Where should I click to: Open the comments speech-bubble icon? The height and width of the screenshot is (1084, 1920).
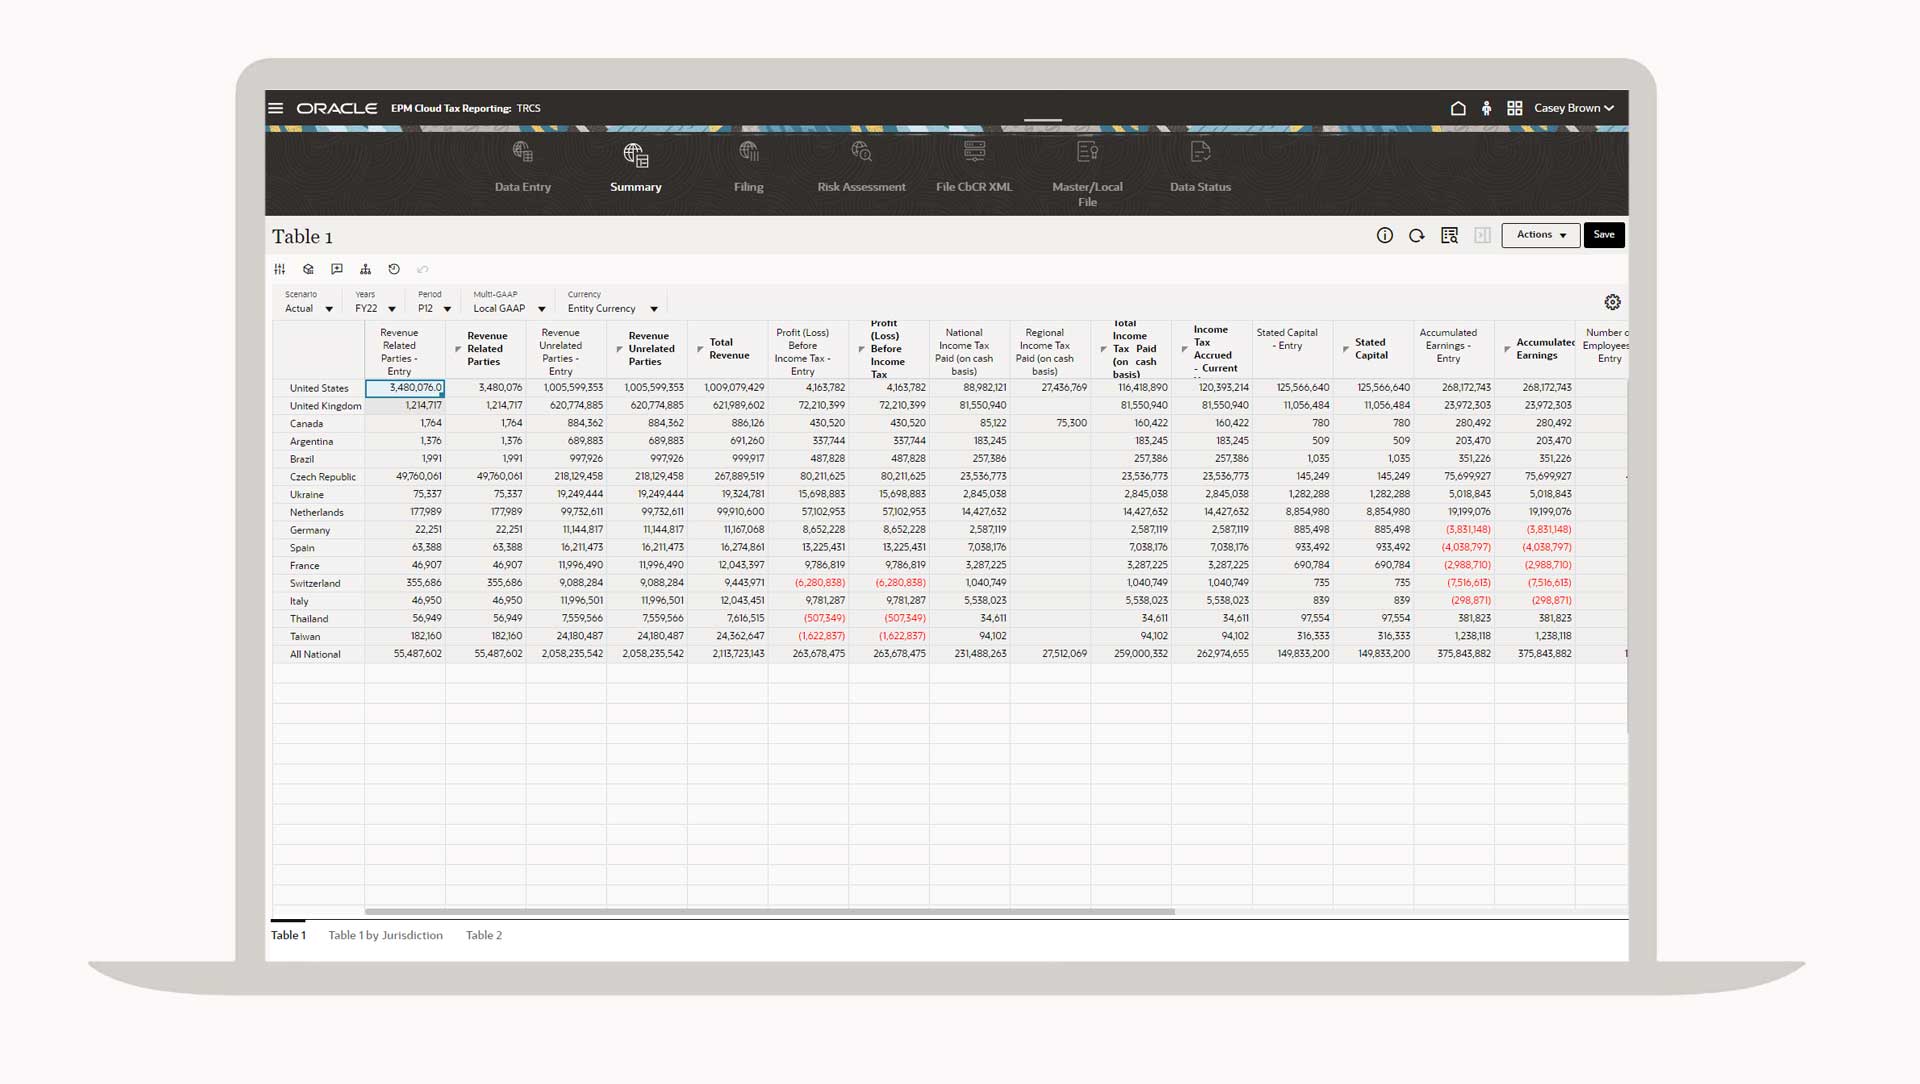point(337,269)
